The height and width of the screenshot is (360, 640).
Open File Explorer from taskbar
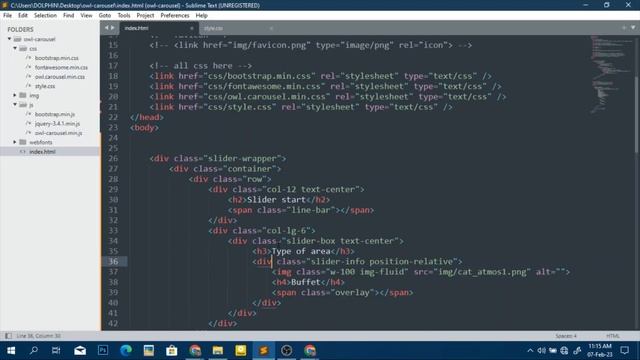click(218, 351)
